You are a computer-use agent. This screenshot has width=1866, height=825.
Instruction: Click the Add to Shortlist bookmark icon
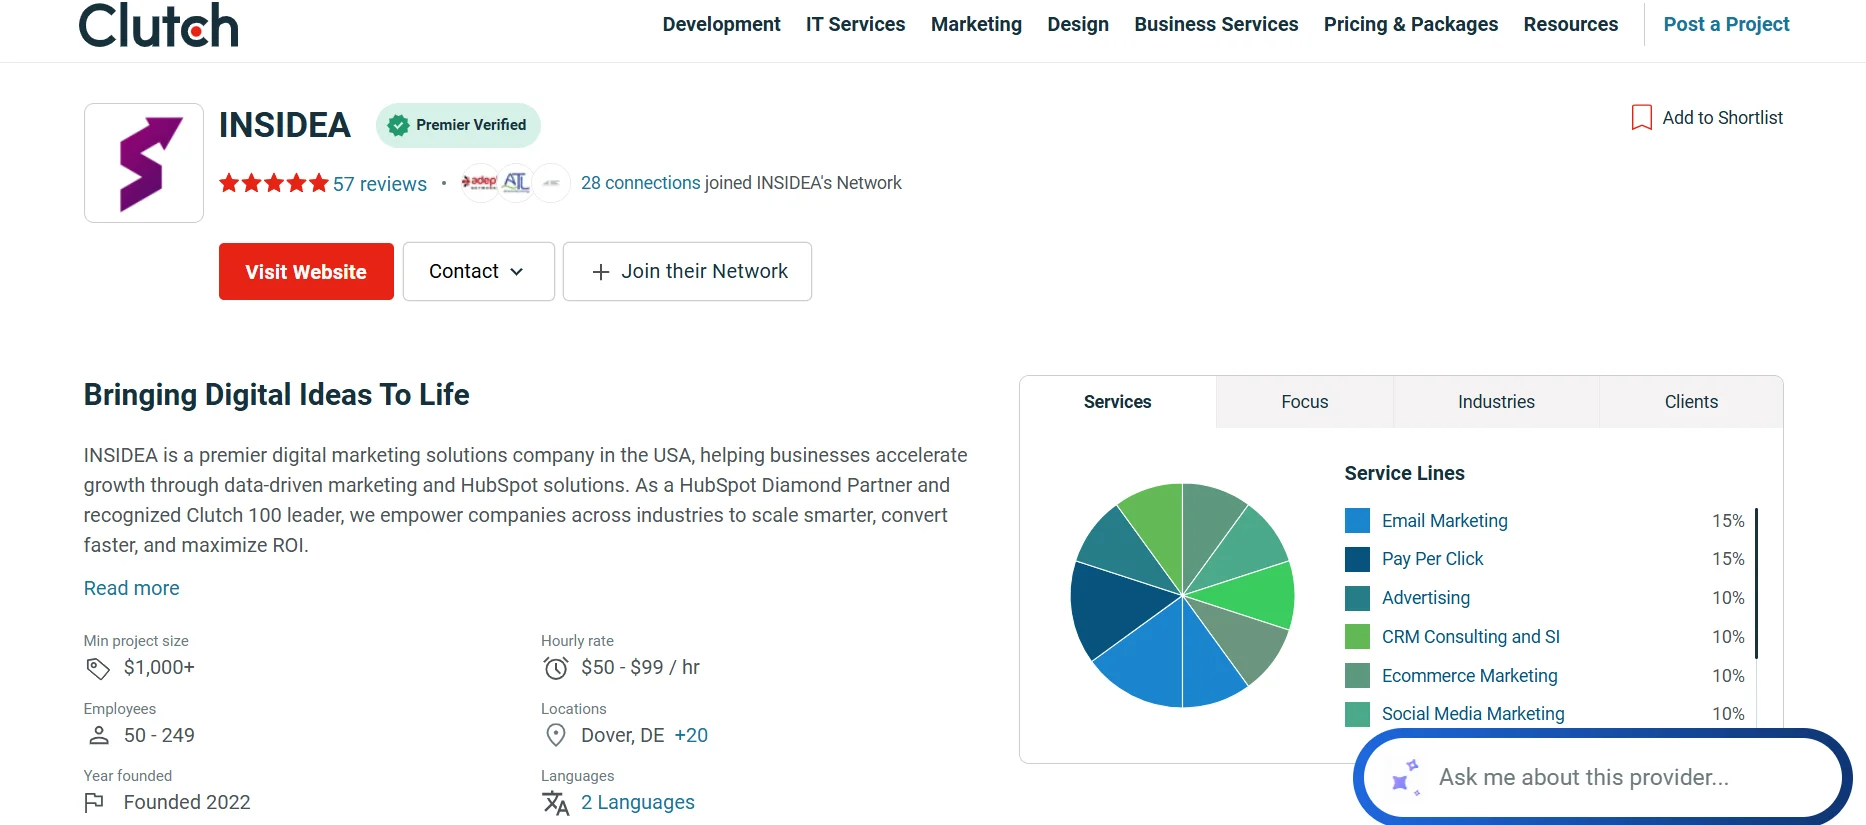coord(1641,118)
